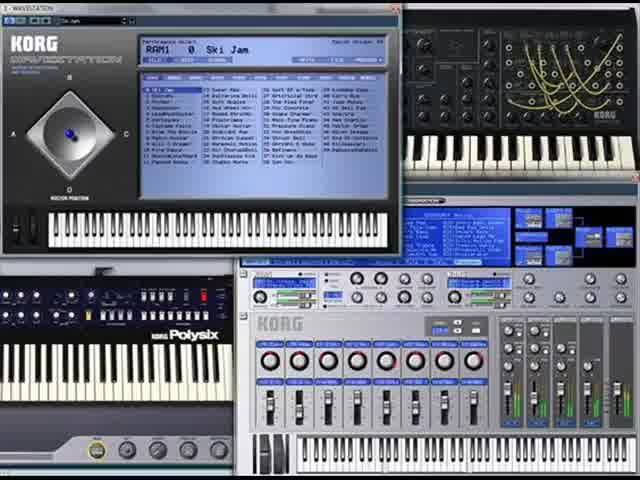
Task: Click first vertical fader under Legacy Cell knobs
Action: click(270, 407)
